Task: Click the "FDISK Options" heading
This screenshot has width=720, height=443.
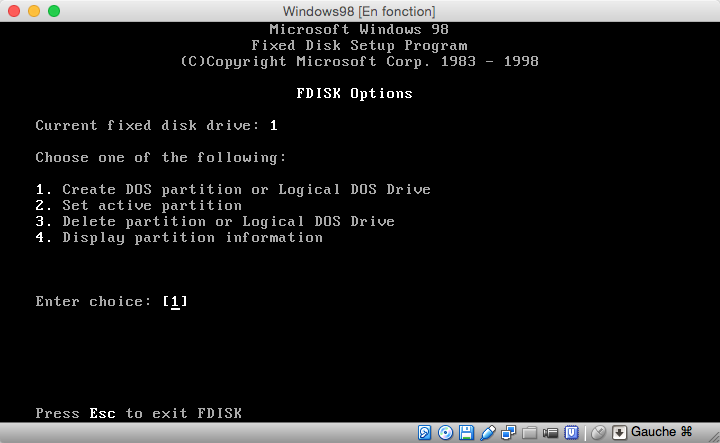Action: (x=354, y=94)
